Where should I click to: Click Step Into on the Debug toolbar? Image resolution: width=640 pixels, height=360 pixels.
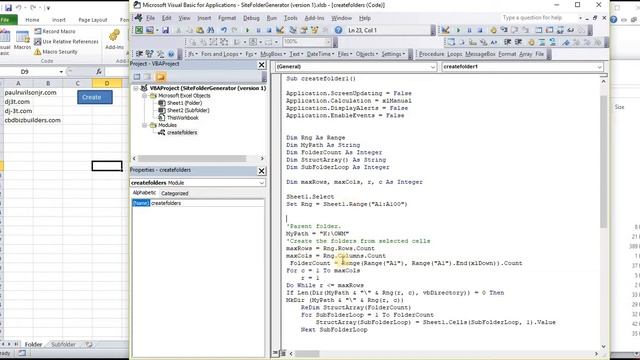tap(504, 30)
